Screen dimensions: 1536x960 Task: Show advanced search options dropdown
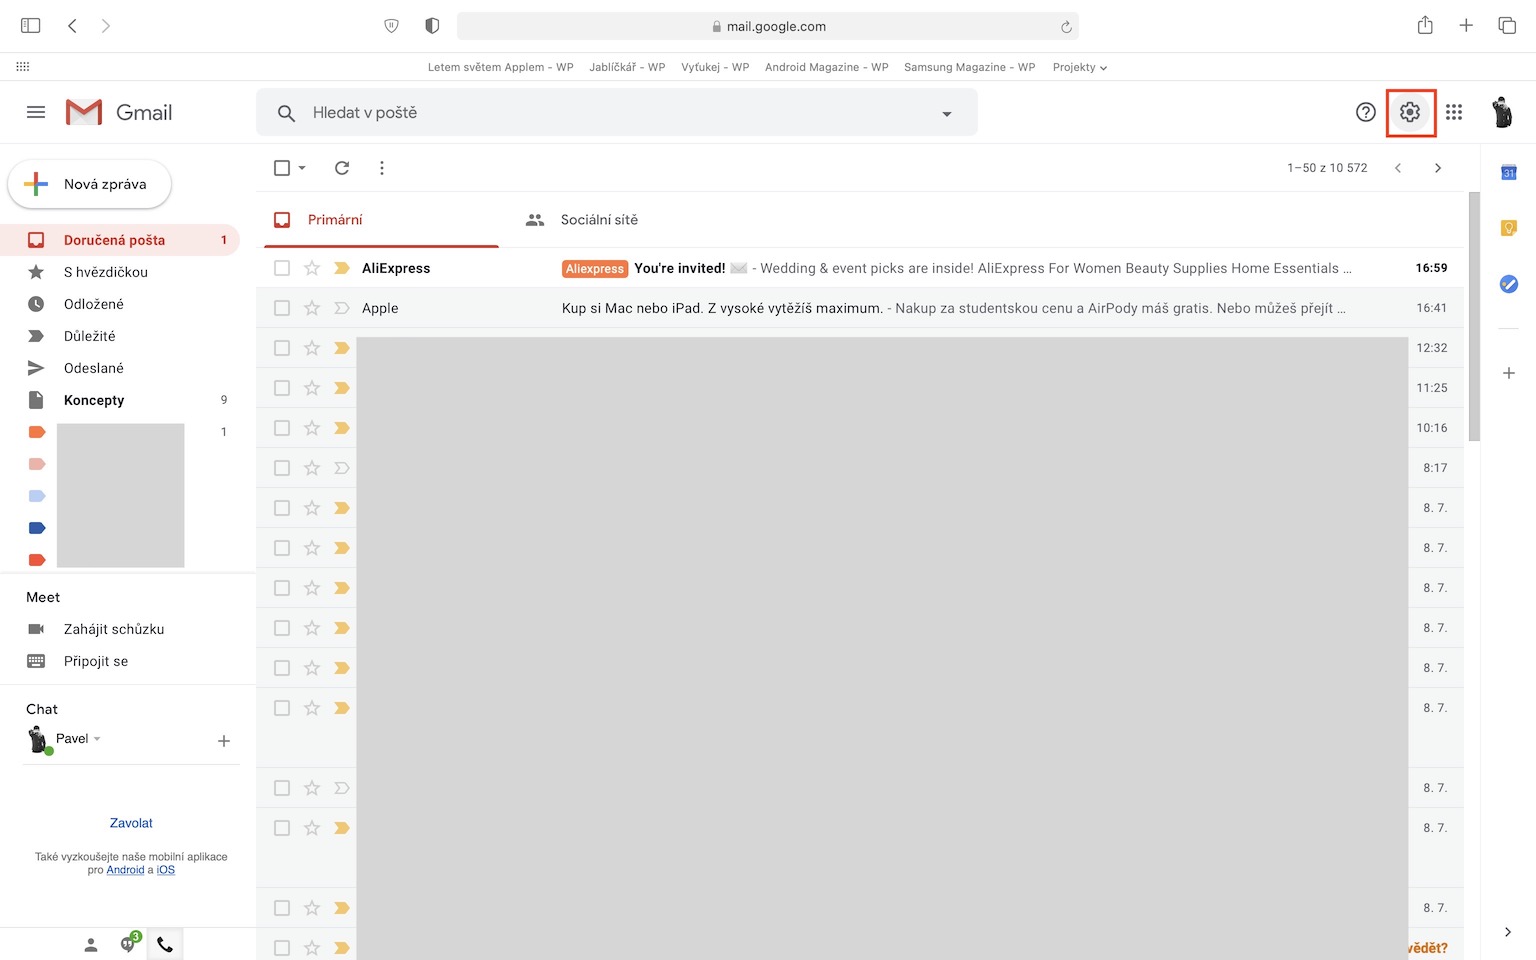point(947,114)
